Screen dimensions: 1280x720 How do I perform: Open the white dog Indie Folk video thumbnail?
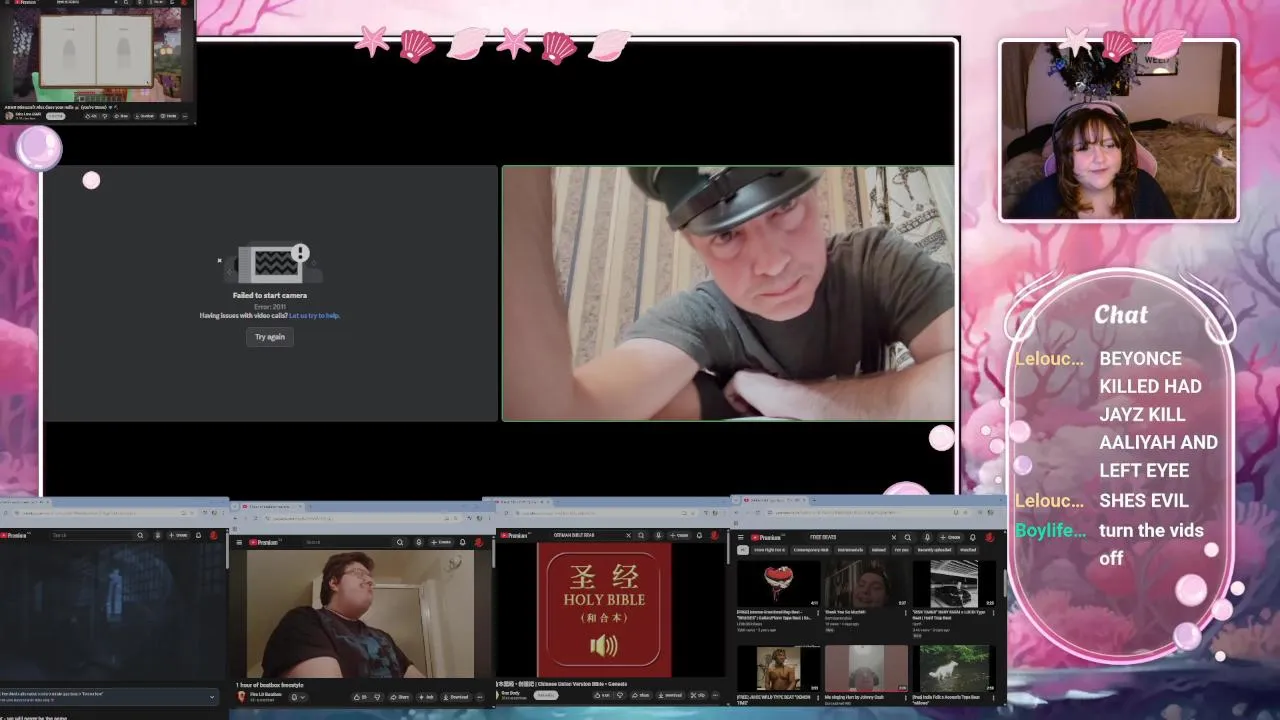pyautogui.click(x=955, y=668)
